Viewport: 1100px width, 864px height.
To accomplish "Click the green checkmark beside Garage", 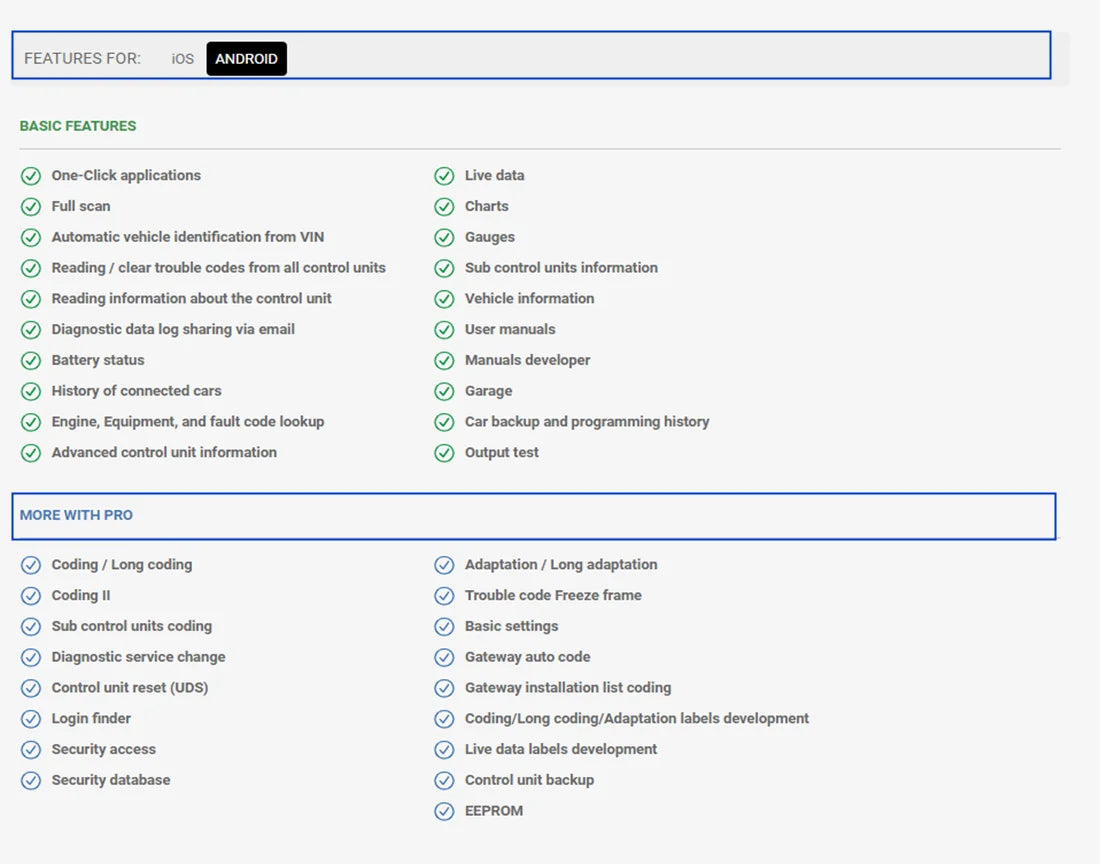I will 444,392.
